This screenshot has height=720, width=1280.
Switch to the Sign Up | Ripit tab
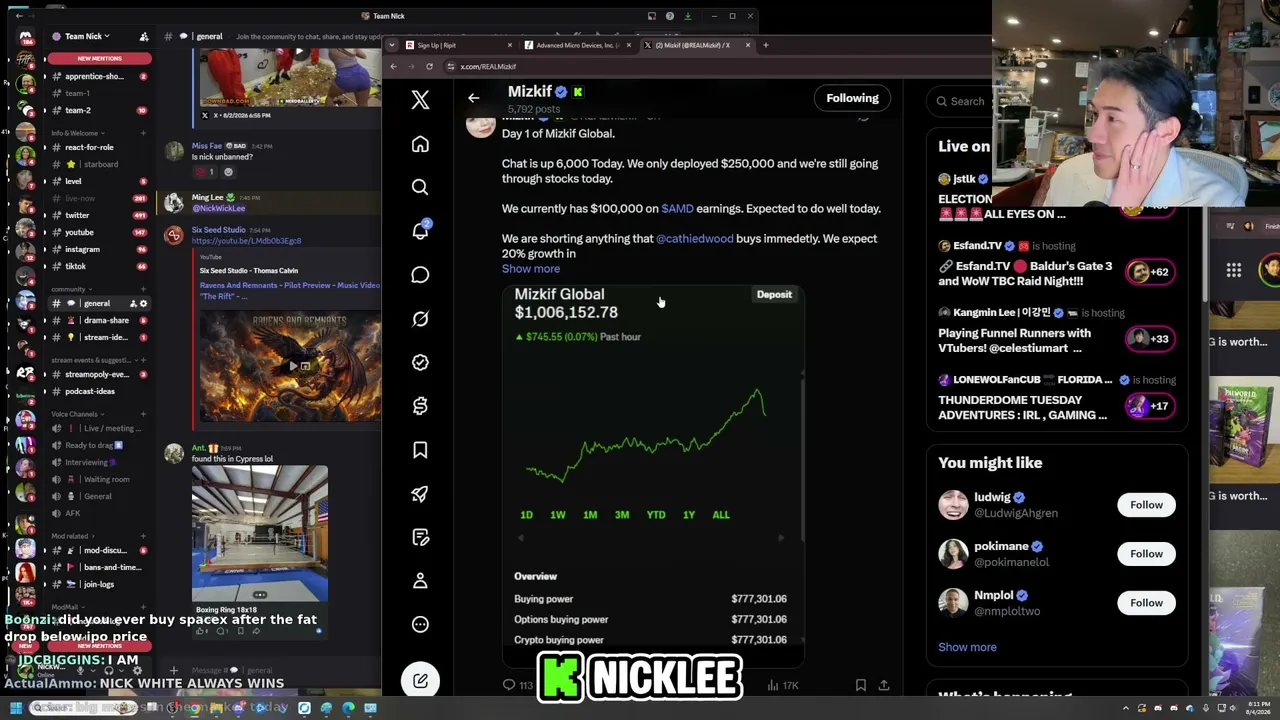coord(458,45)
